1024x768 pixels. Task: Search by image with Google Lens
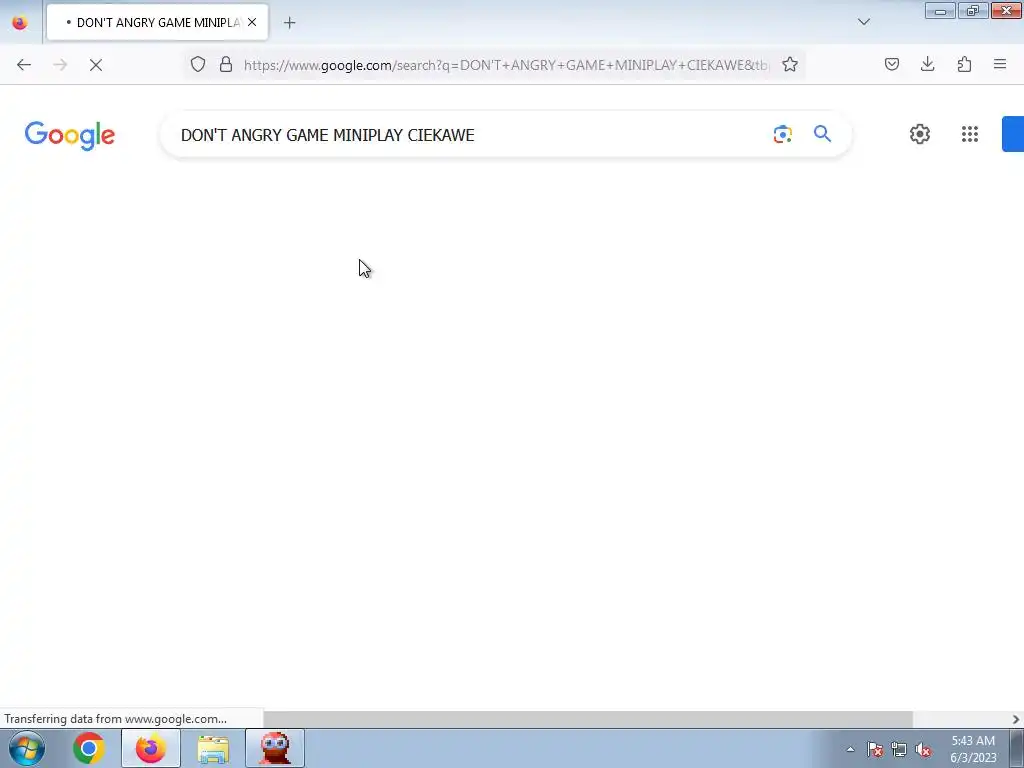tap(782, 134)
